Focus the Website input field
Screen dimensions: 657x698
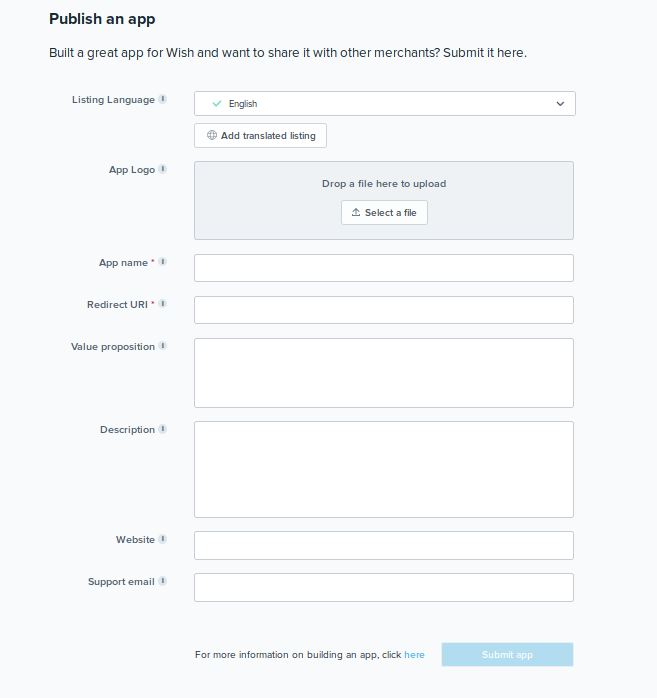[x=384, y=545]
